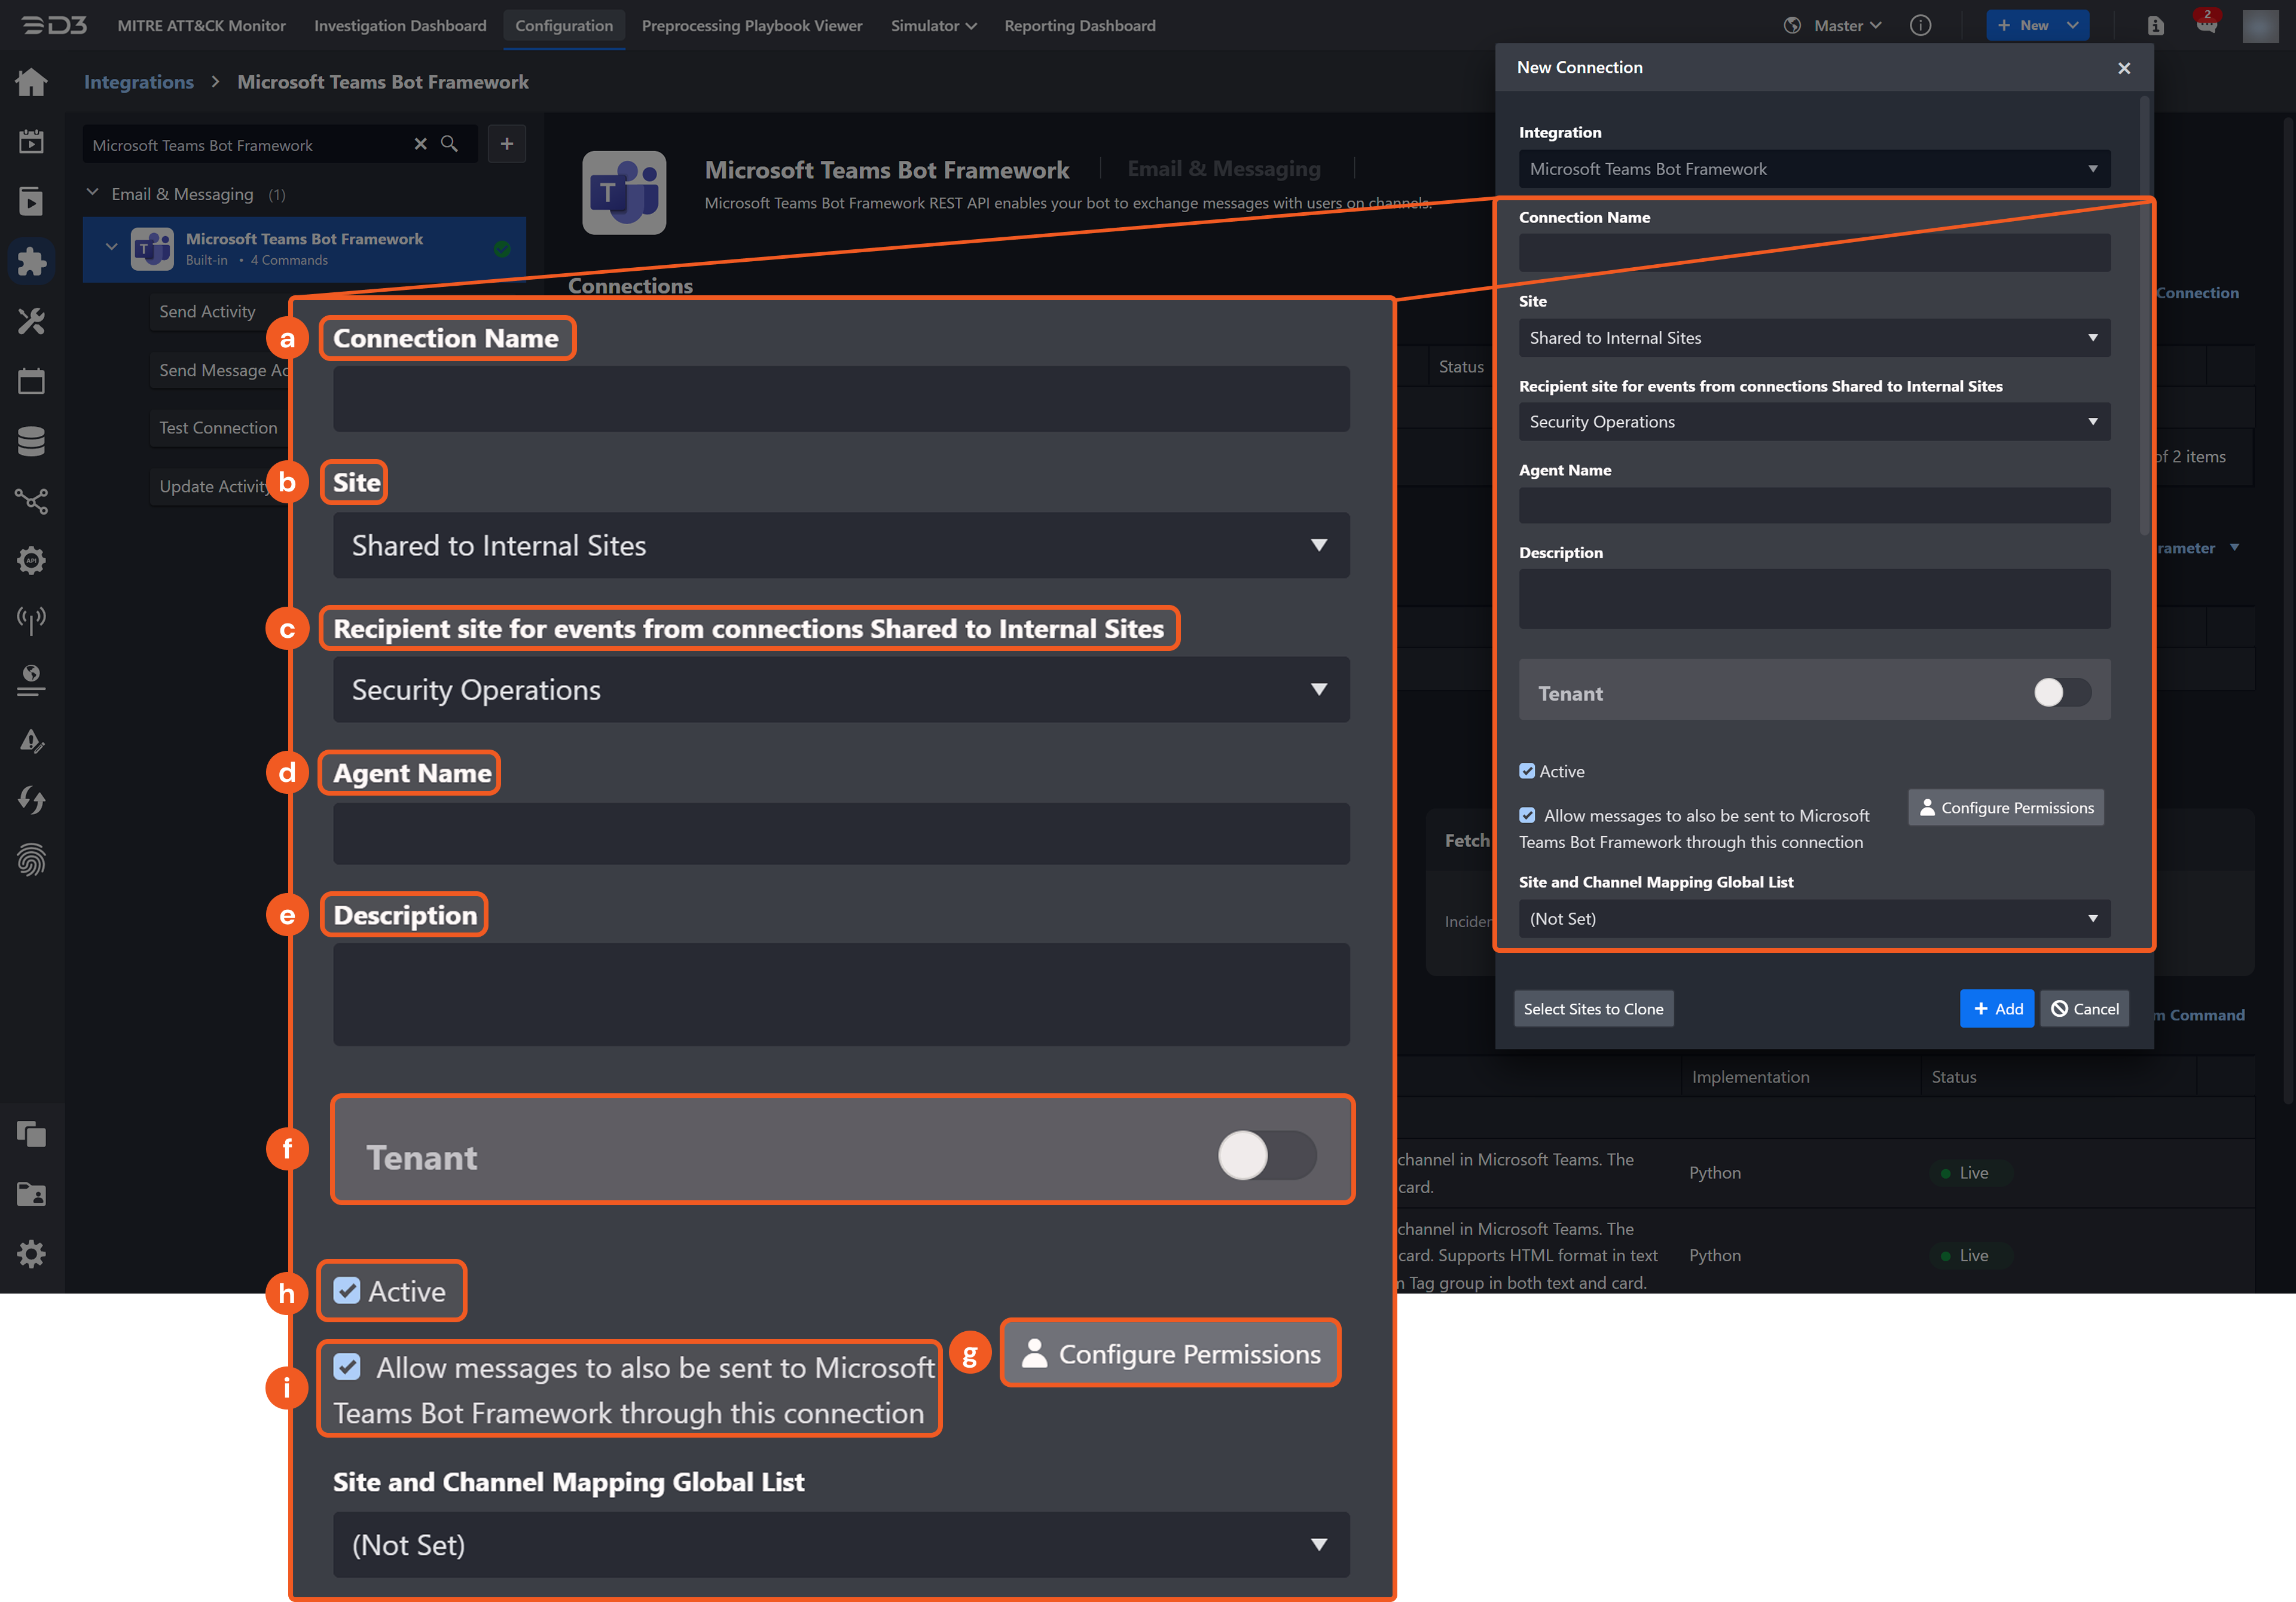Open the info circle icon in top bar
Image resolution: width=2296 pixels, height=1602 pixels.
(x=1920, y=26)
